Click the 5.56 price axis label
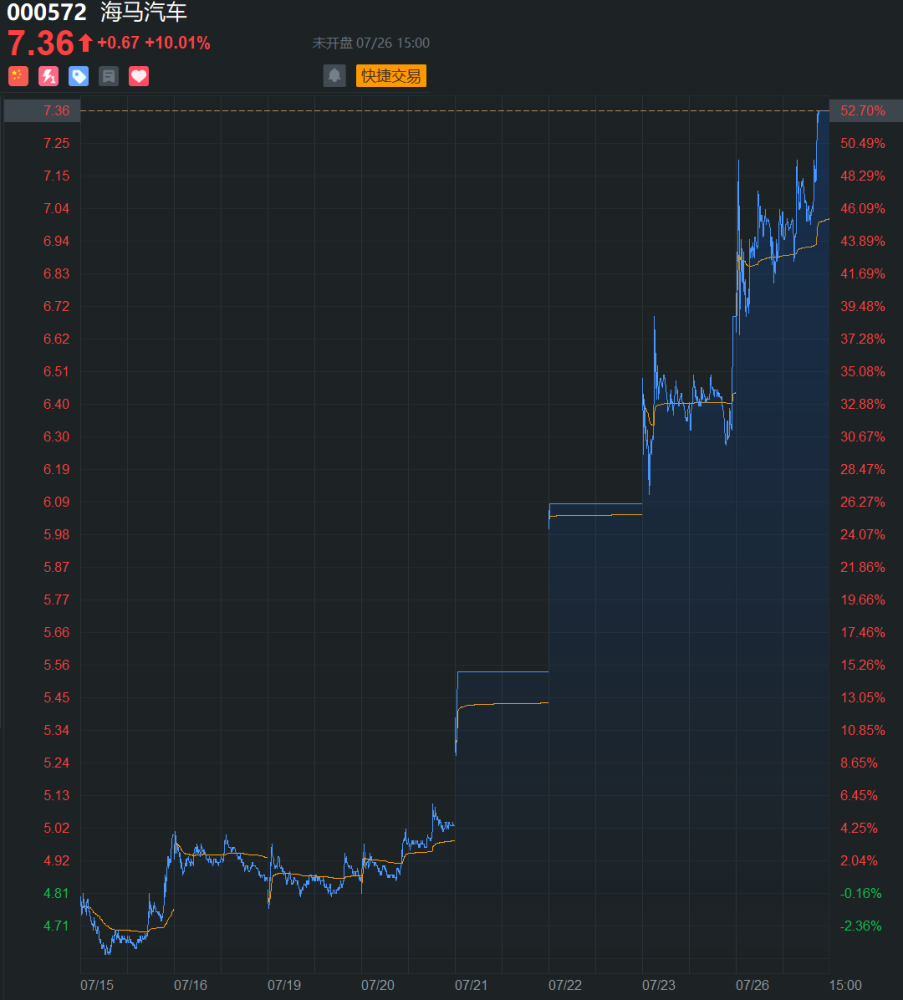Image resolution: width=903 pixels, height=1000 pixels. (57, 665)
